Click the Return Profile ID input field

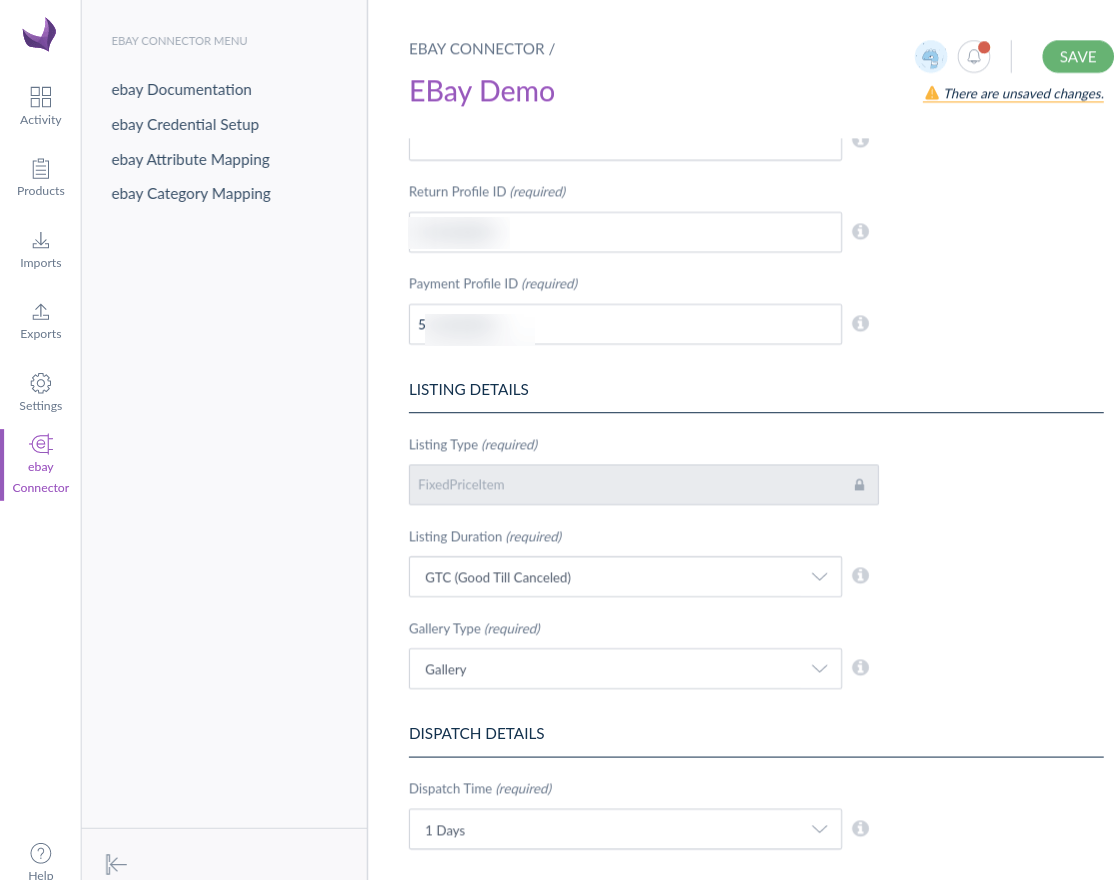pos(625,232)
